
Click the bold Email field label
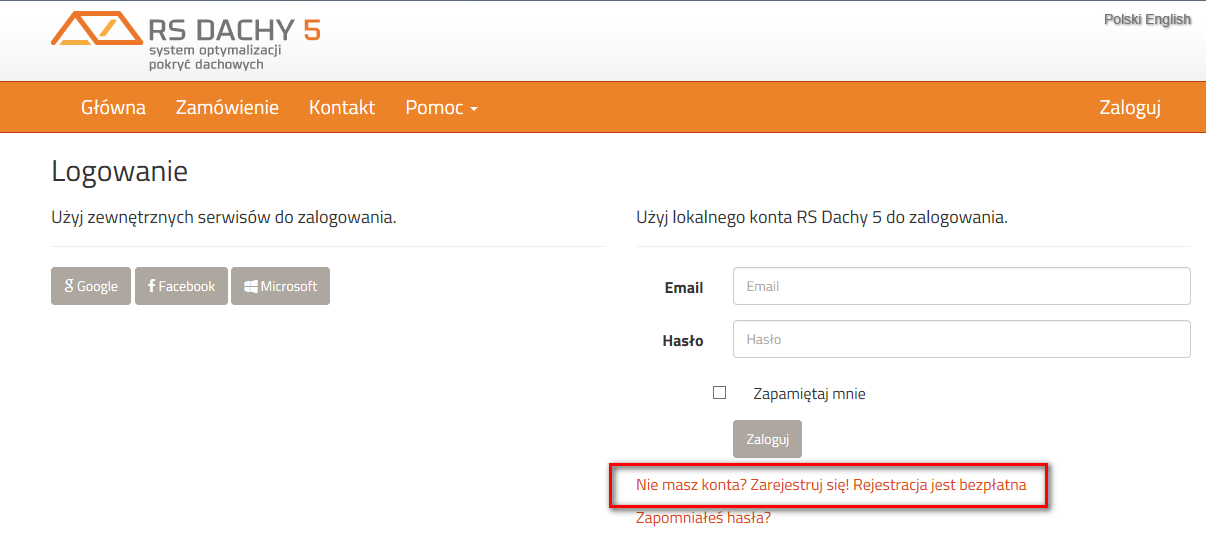pyautogui.click(x=684, y=287)
